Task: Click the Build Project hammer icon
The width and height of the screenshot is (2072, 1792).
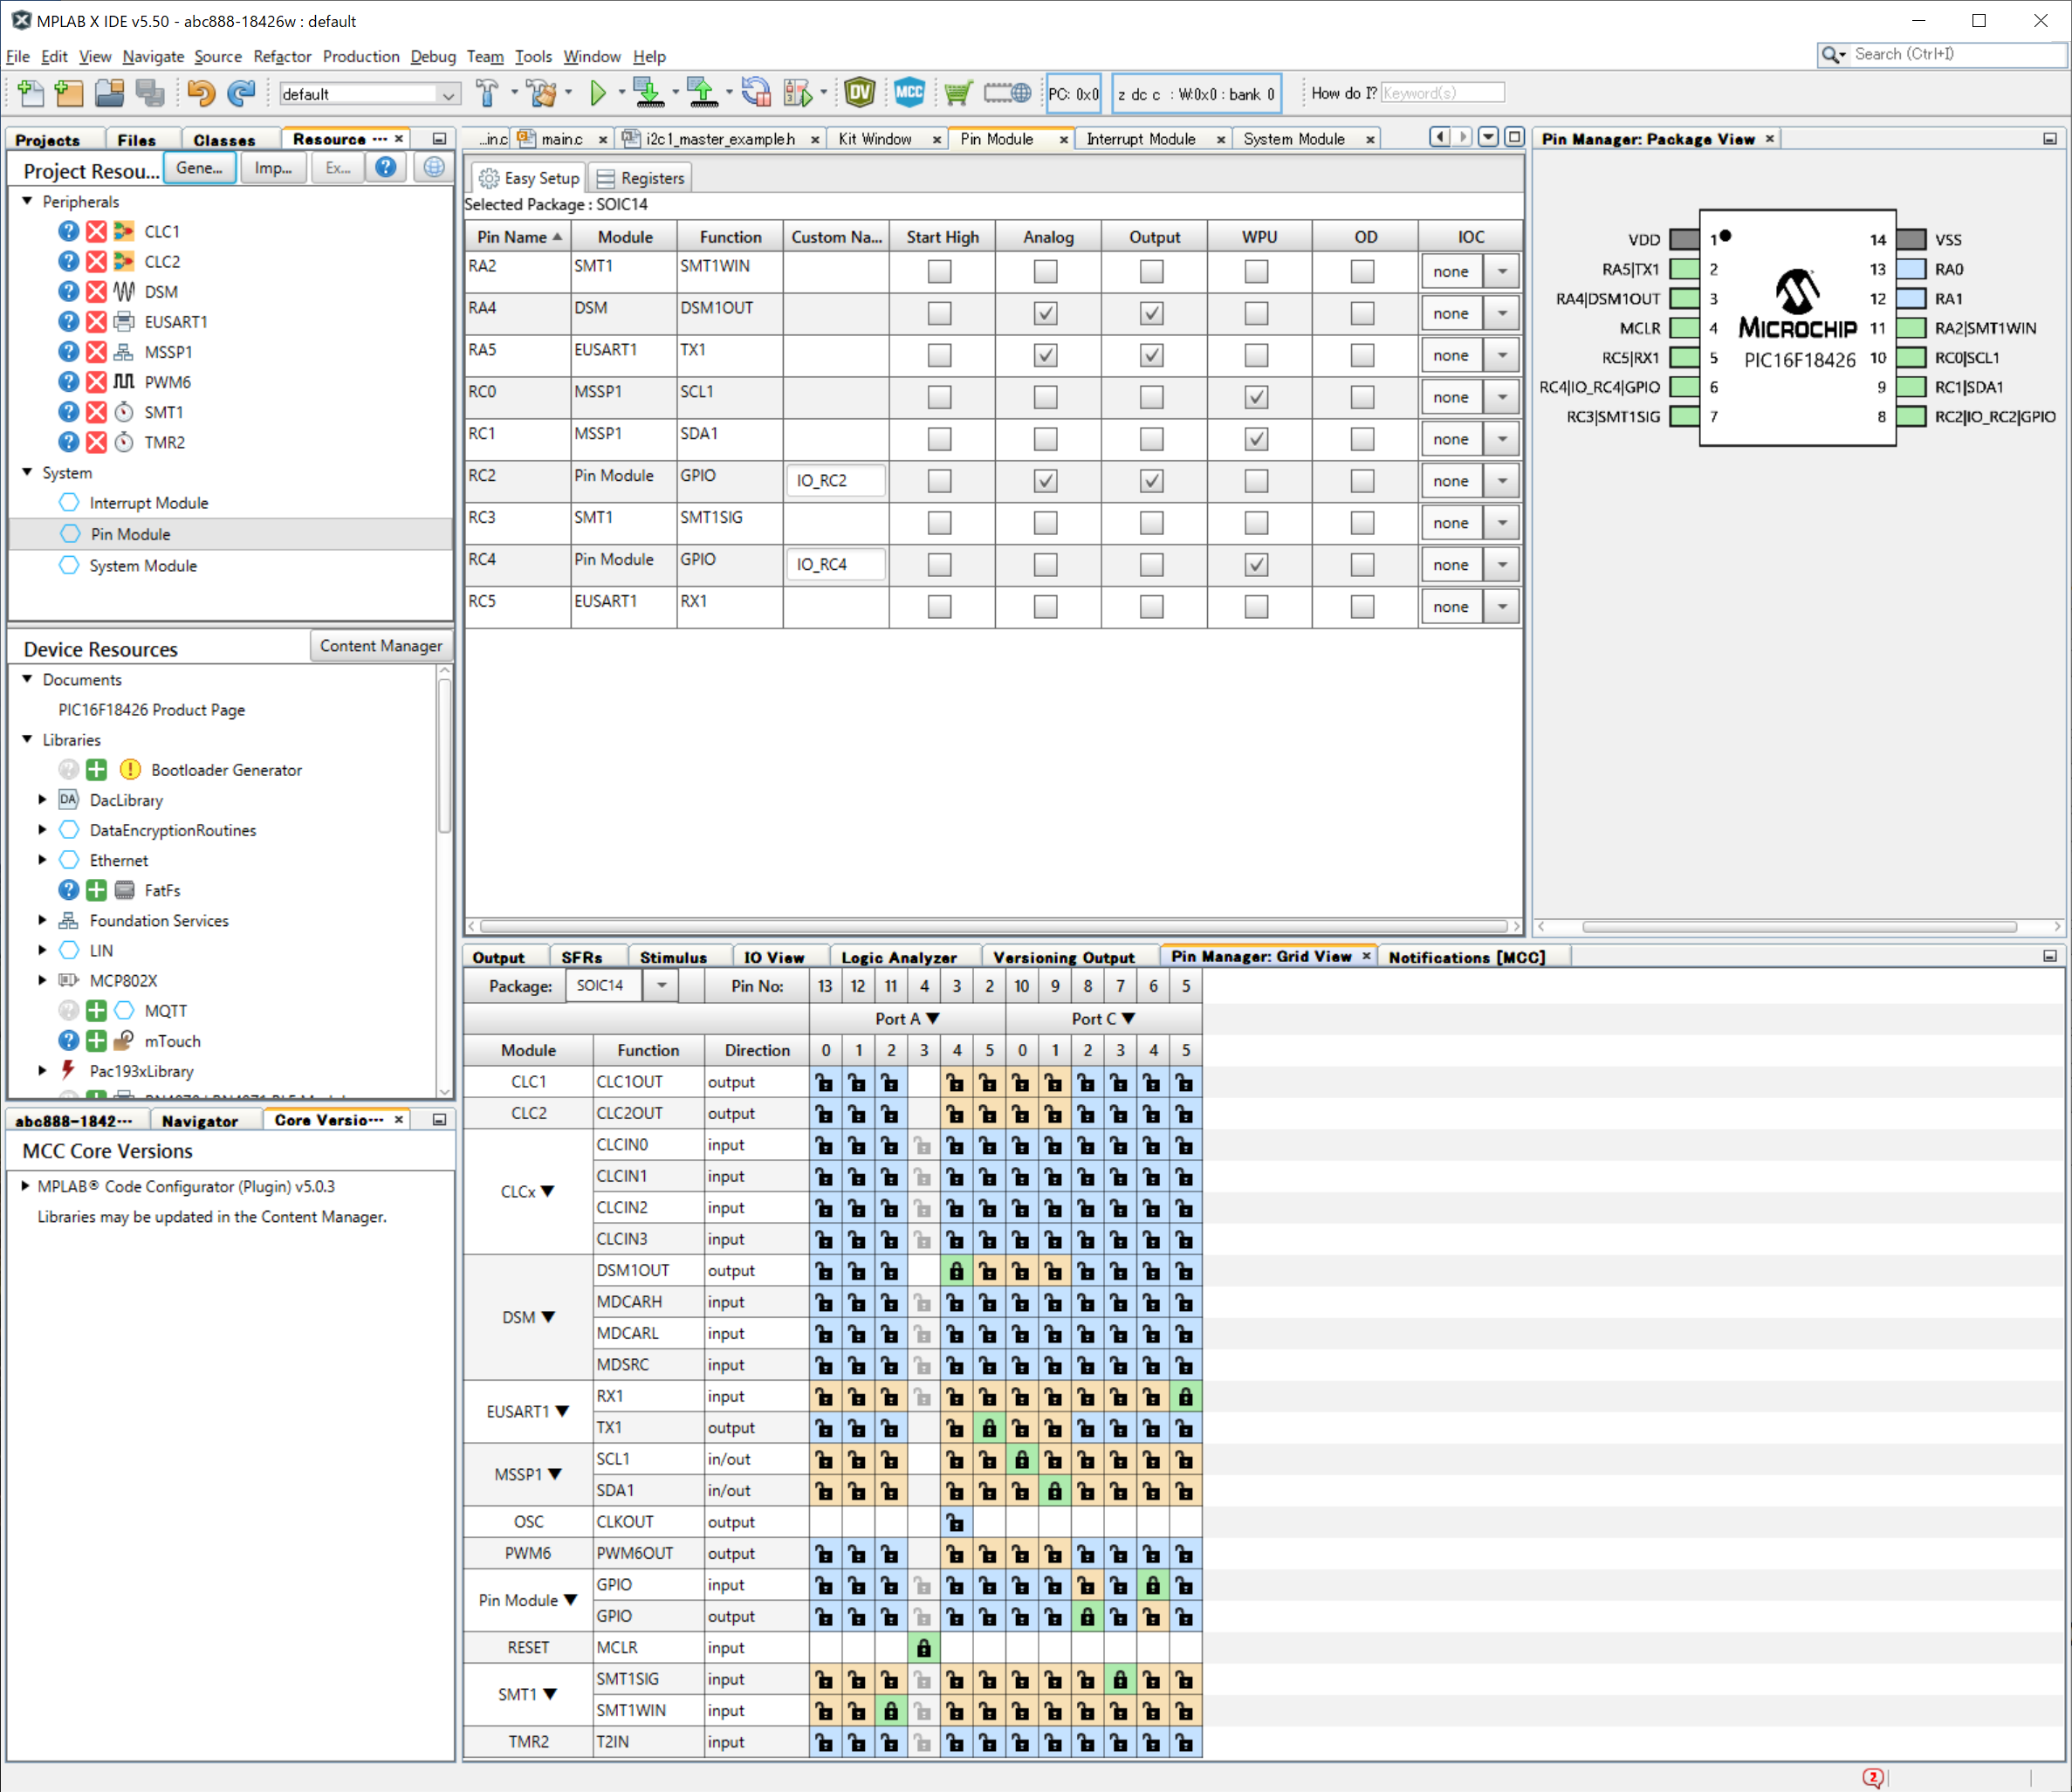Action: coord(487,93)
